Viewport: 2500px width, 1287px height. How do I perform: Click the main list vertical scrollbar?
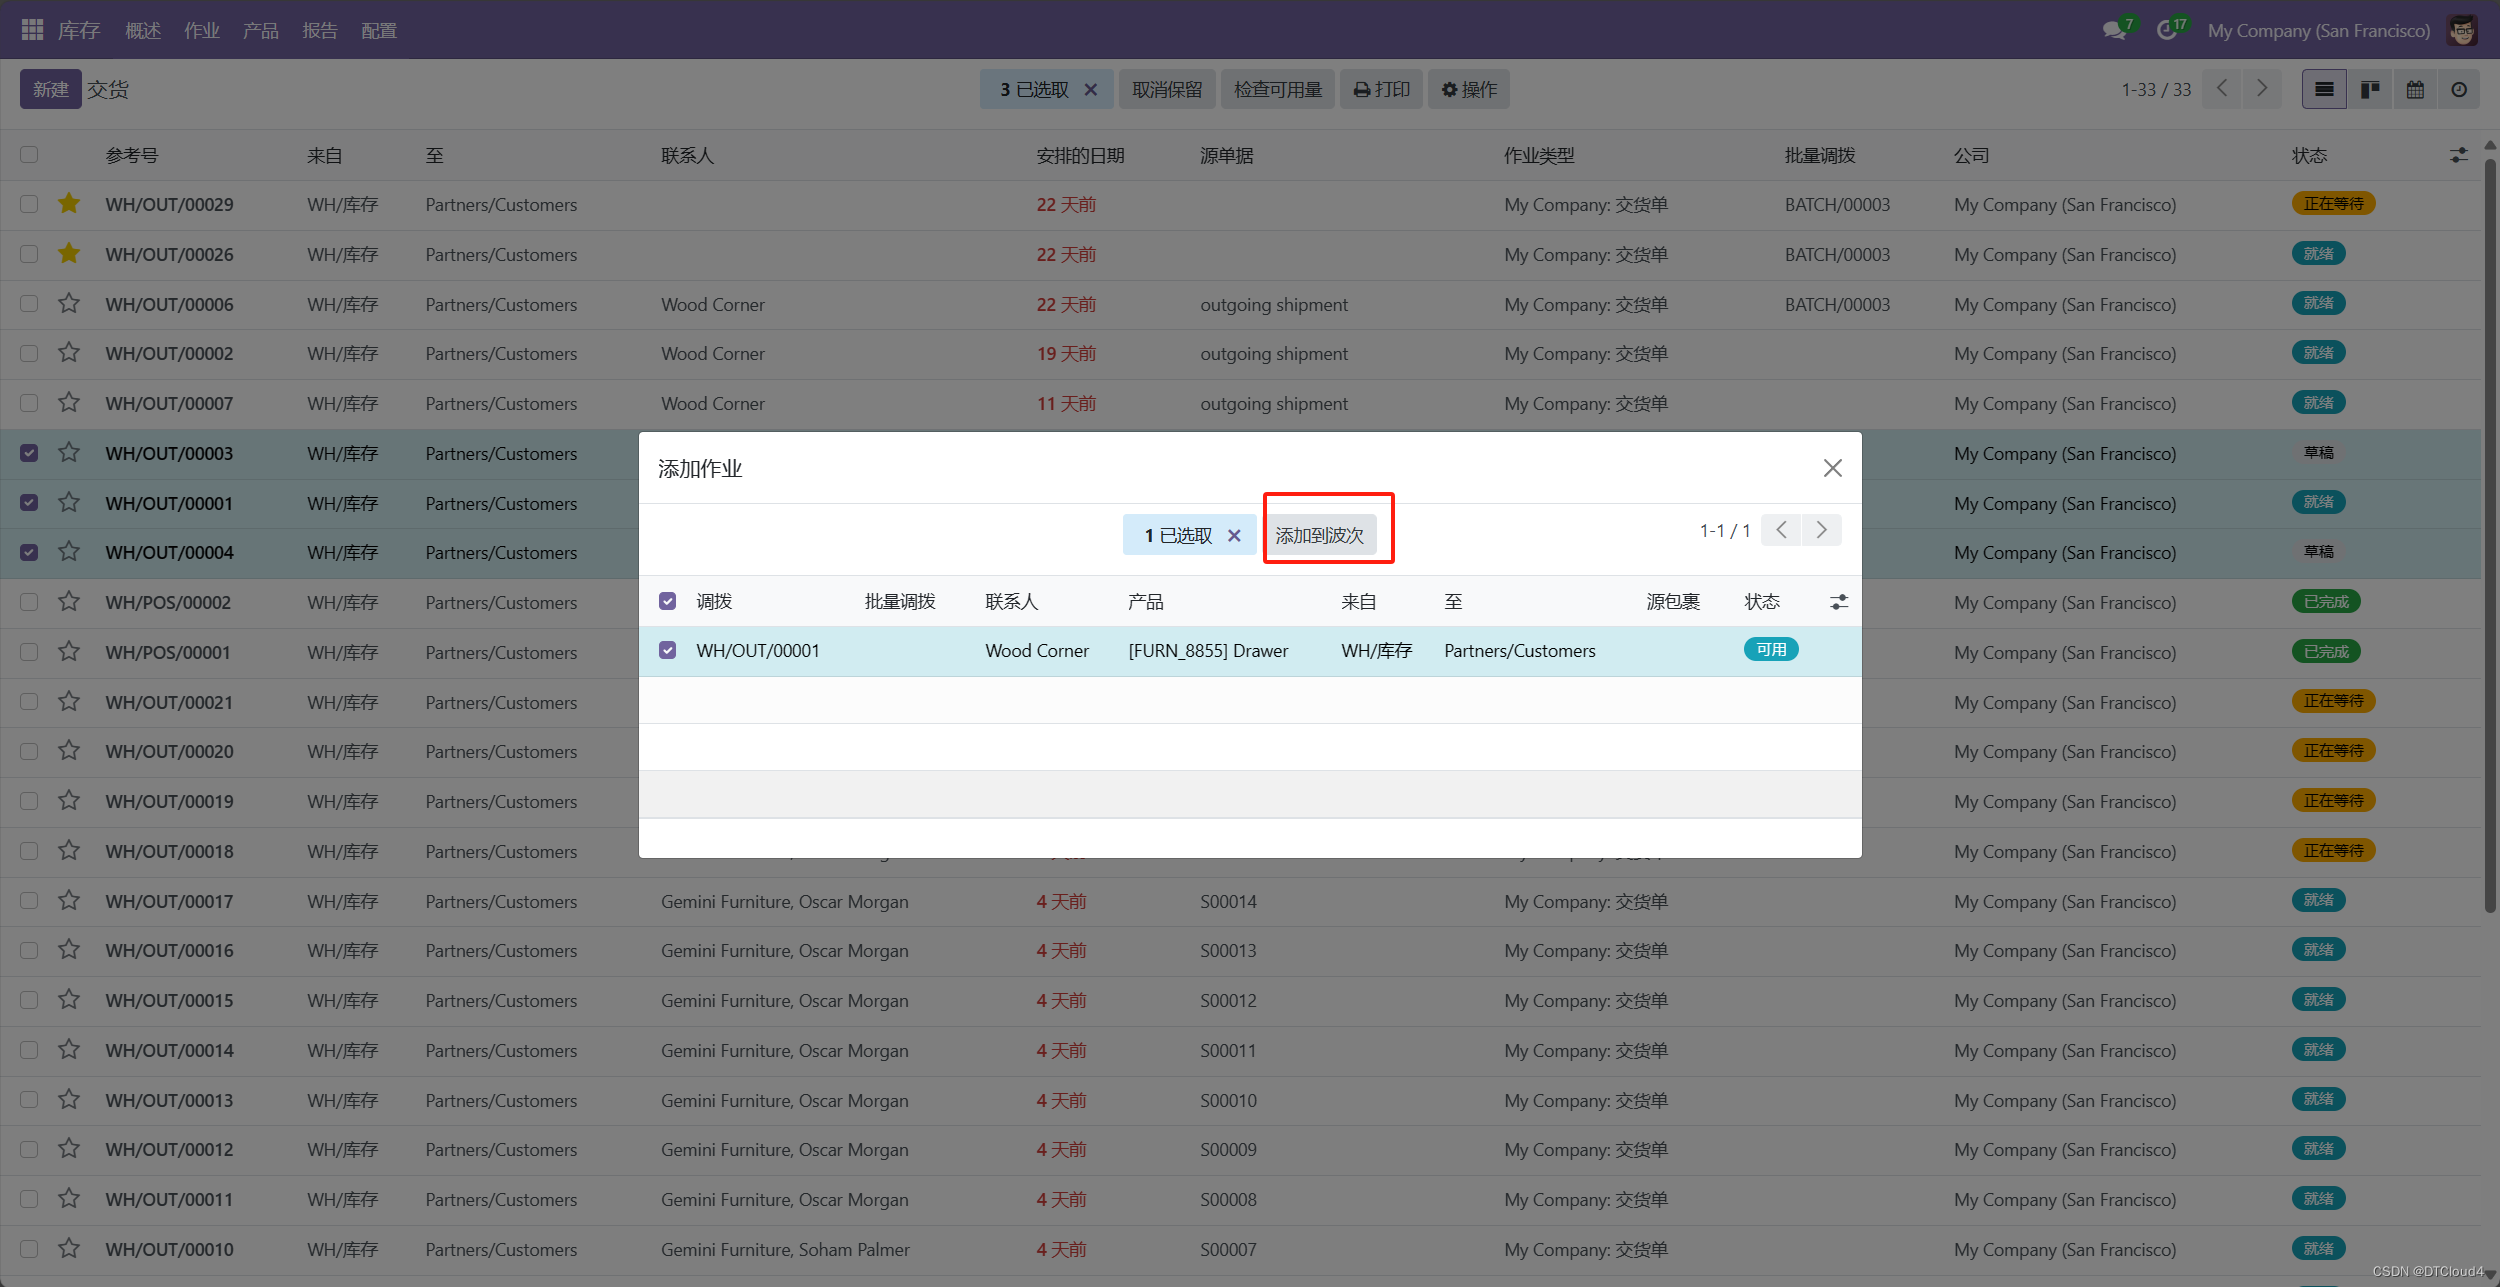[x=2489, y=540]
